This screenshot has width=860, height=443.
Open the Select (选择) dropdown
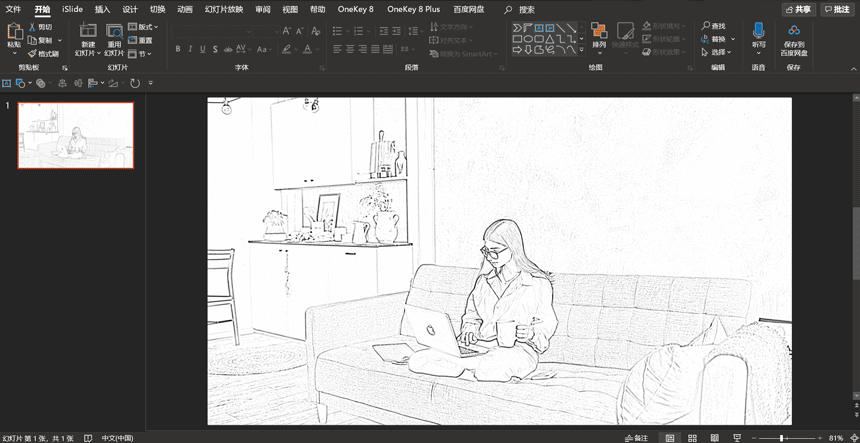pyautogui.click(x=718, y=52)
